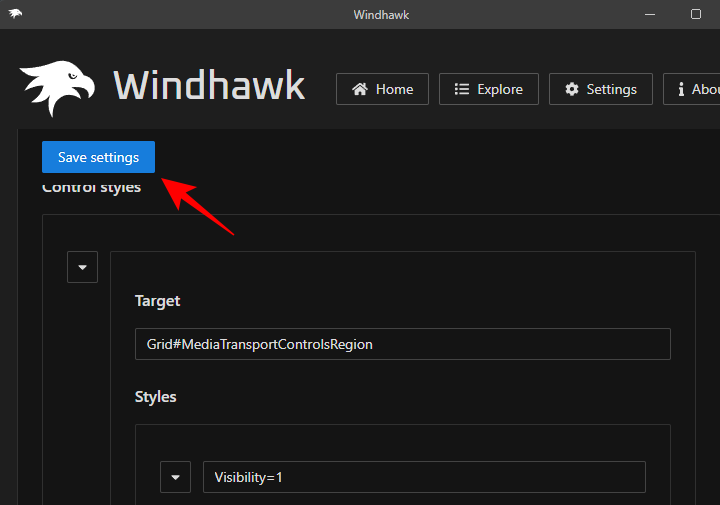
Task: Focus the Grid#MediaTransportControlsRegion target field
Action: (402, 344)
